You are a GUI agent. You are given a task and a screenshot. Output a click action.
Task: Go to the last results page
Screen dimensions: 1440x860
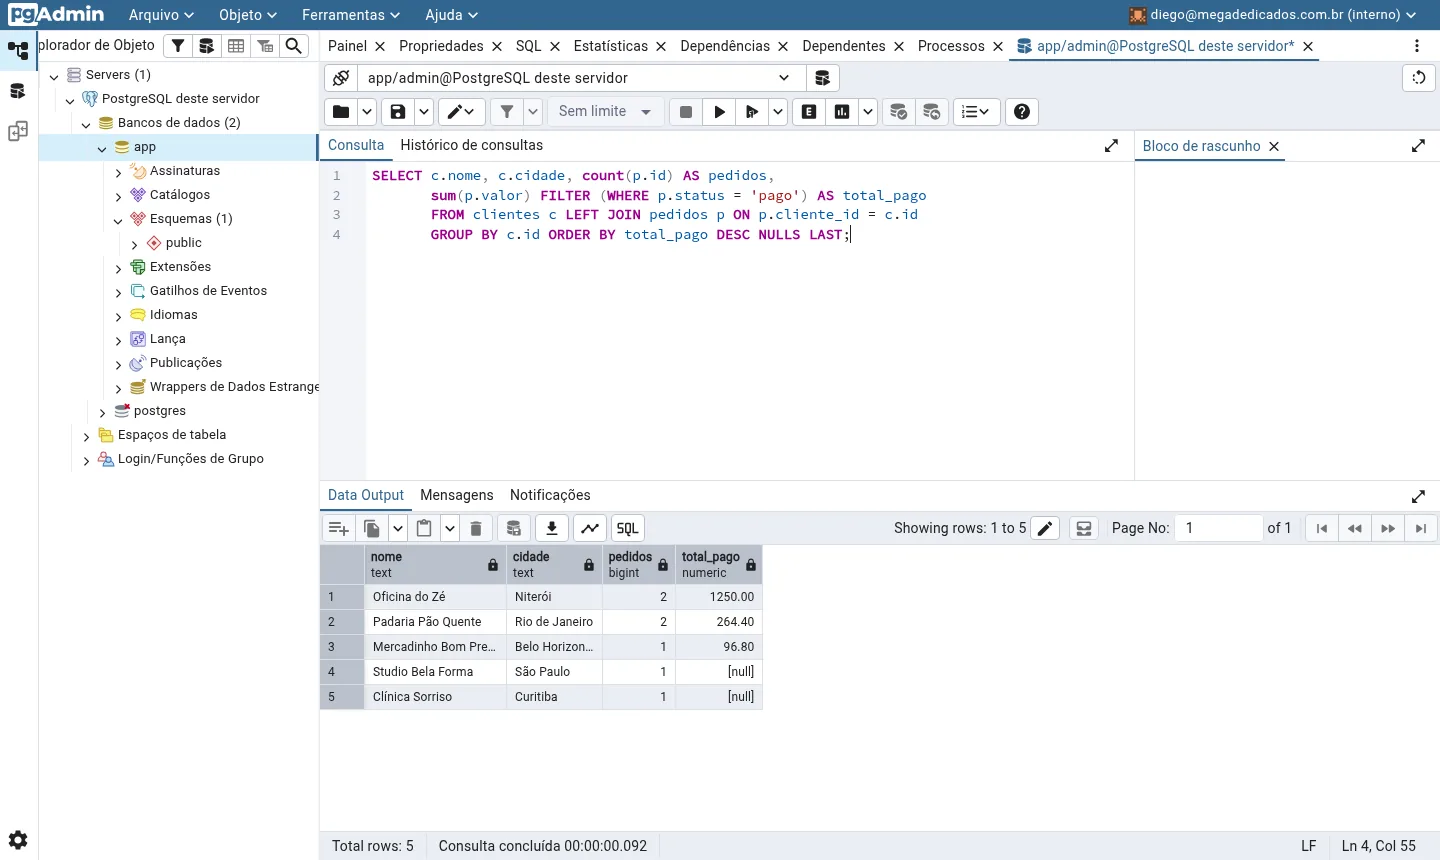point(1421,528)
